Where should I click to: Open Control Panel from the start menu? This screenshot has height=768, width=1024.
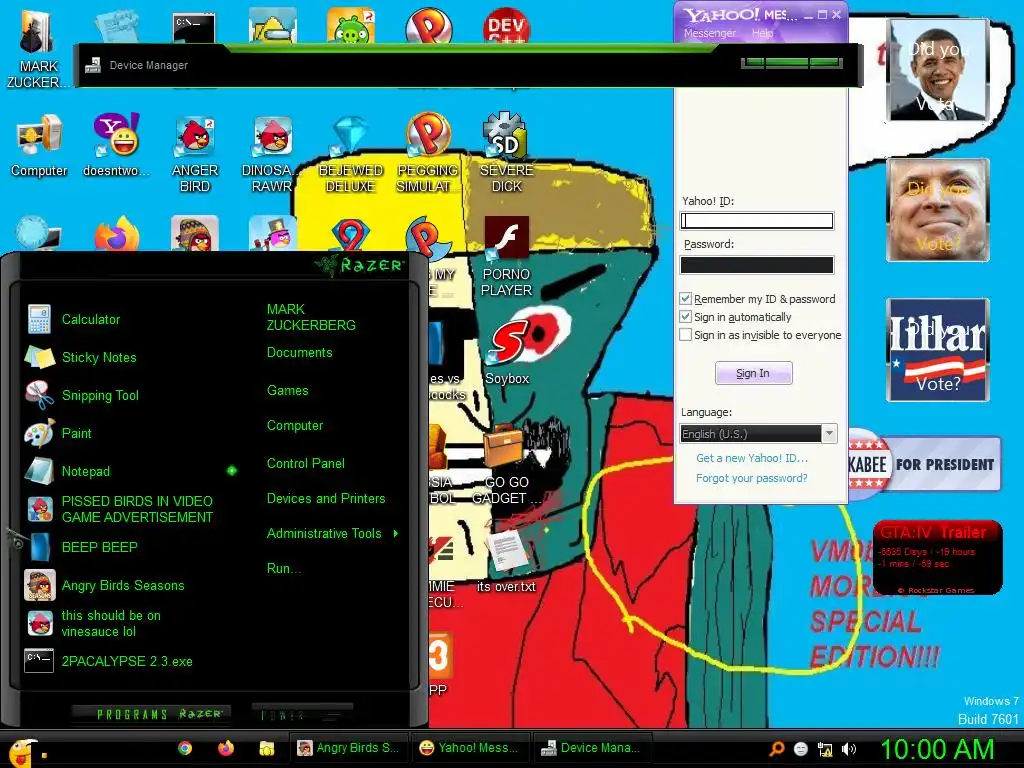click(x=306, y=464)
